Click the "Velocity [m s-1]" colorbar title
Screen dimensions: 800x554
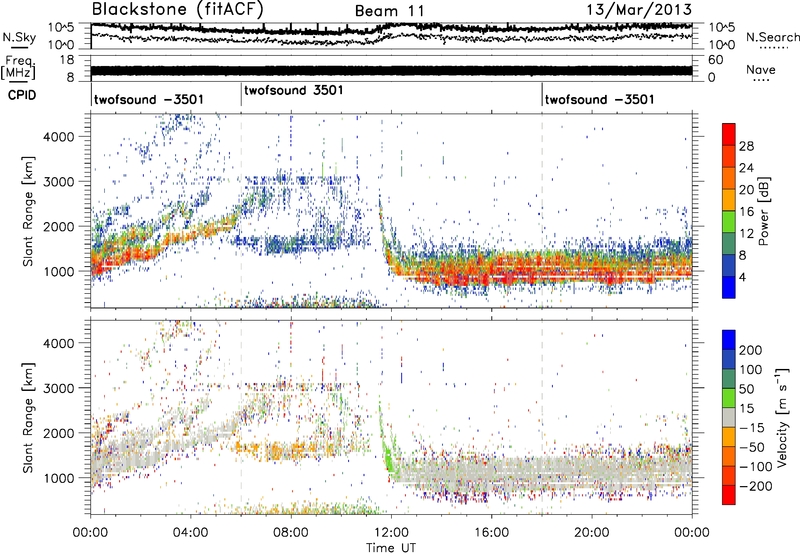782,417
